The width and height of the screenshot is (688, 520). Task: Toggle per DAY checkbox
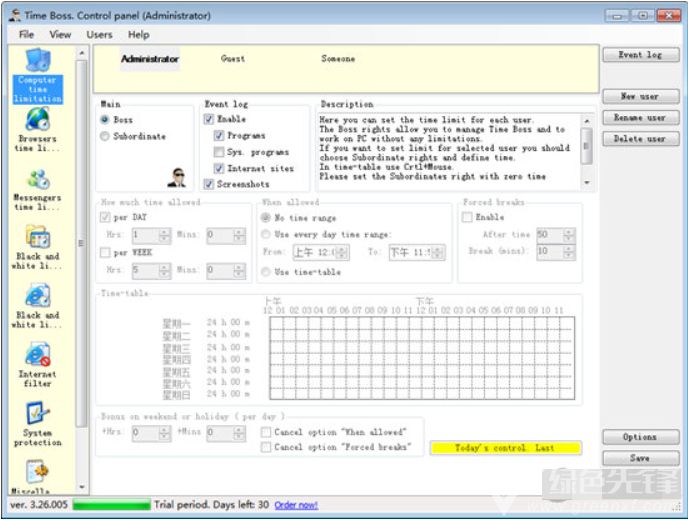(105, 217)
